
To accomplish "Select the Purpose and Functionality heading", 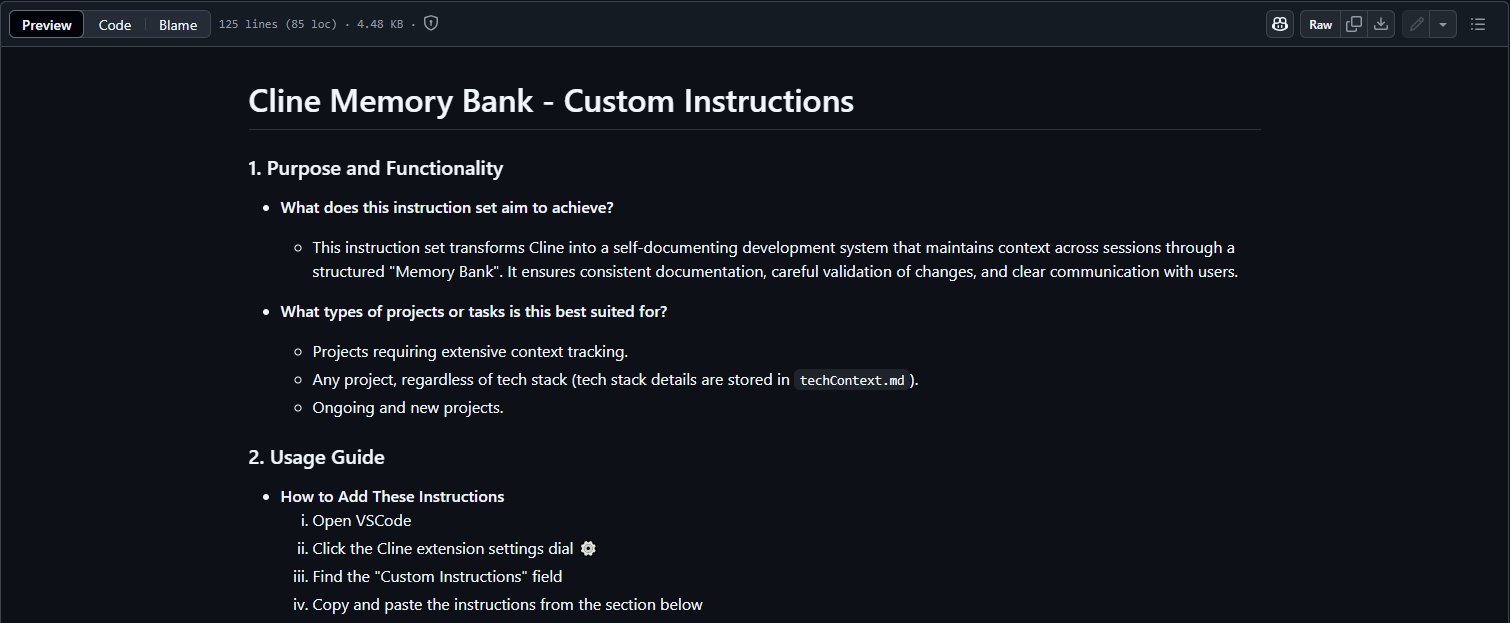I will coord(376,168).
